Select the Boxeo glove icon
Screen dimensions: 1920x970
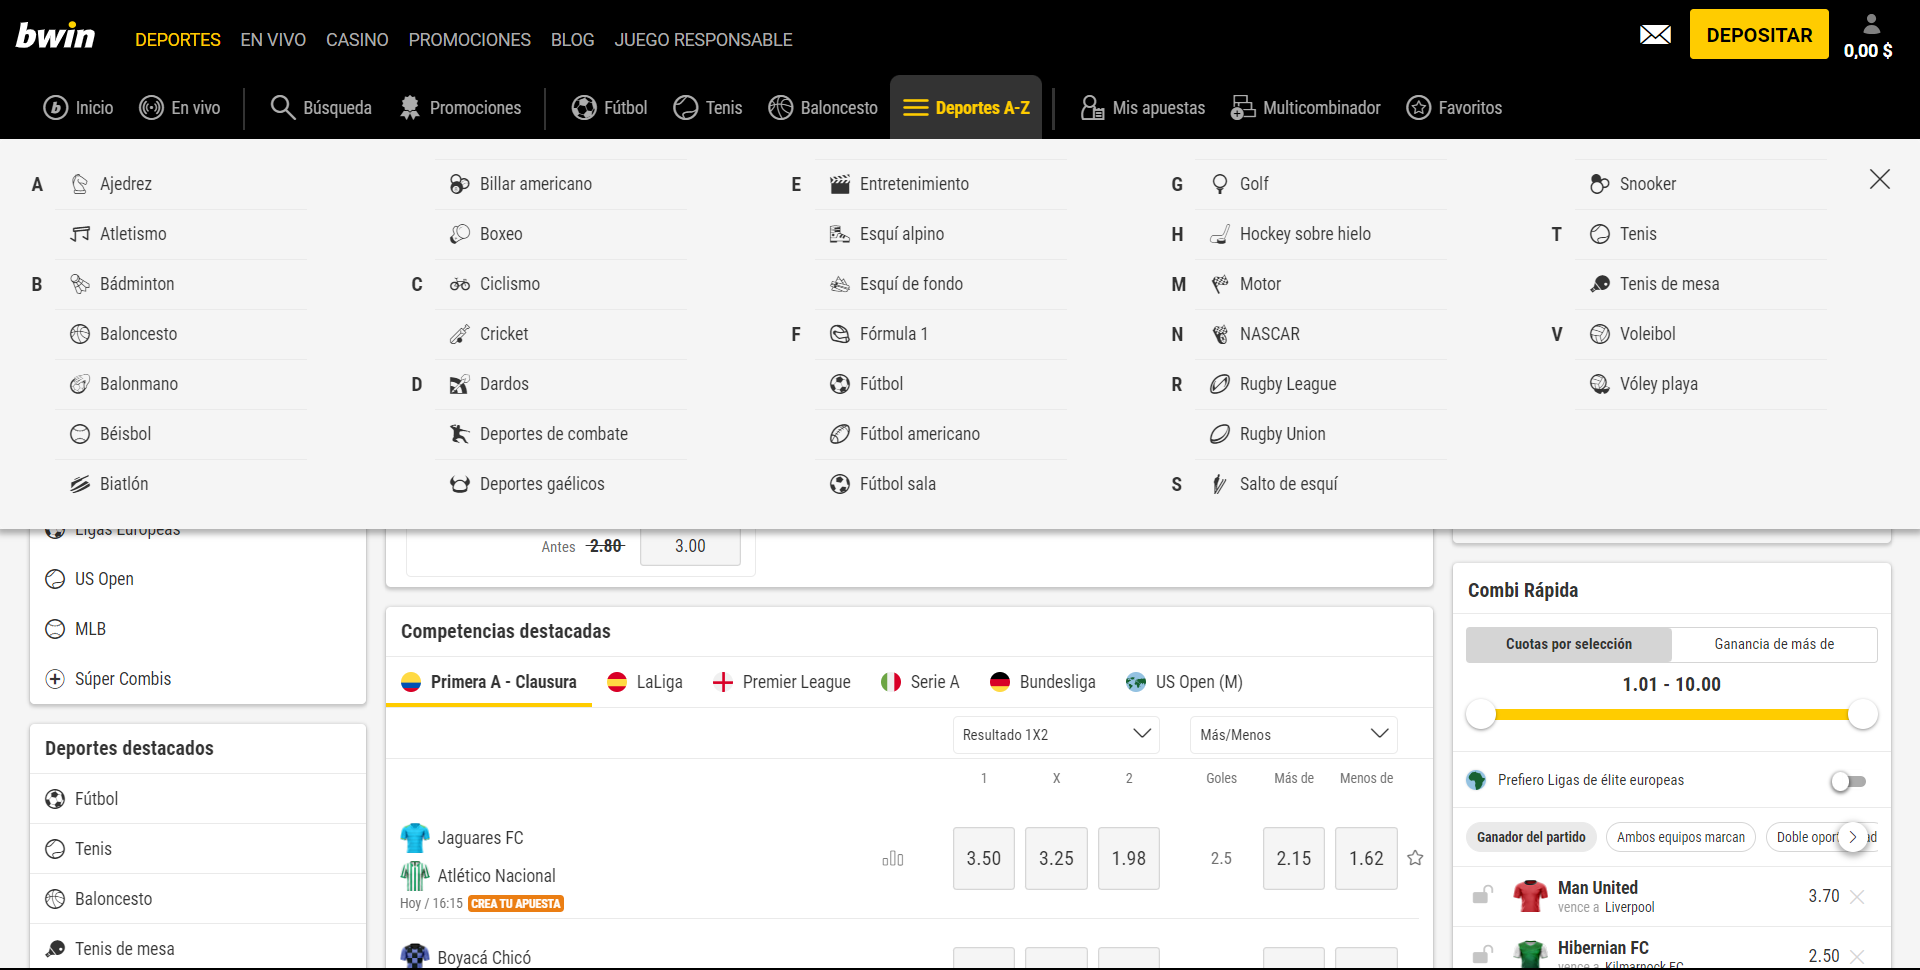[460, 234]
